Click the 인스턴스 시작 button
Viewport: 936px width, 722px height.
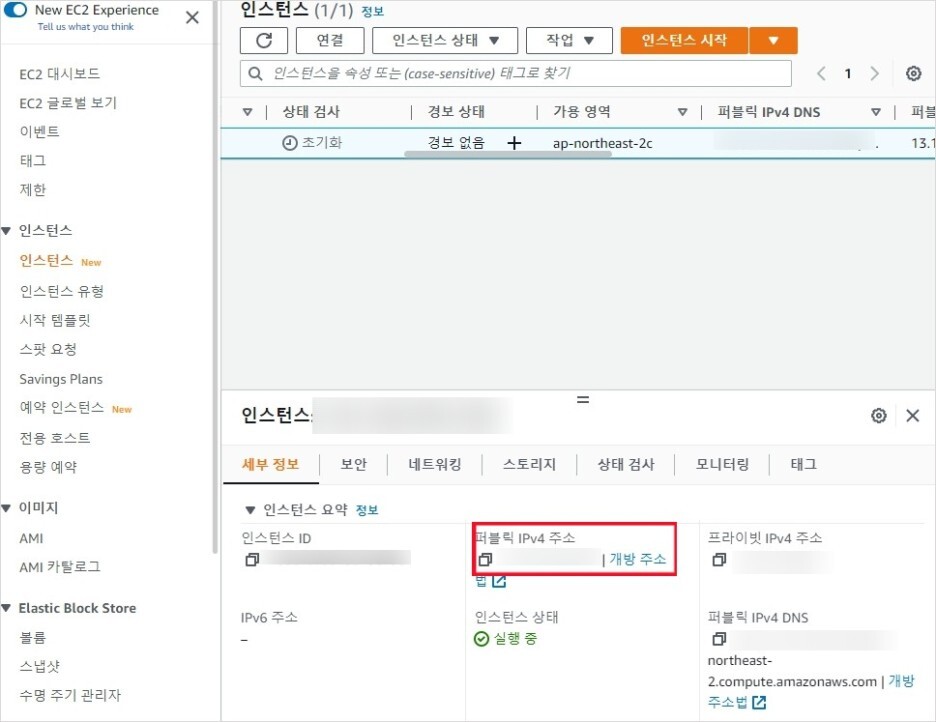coord(684,41)
